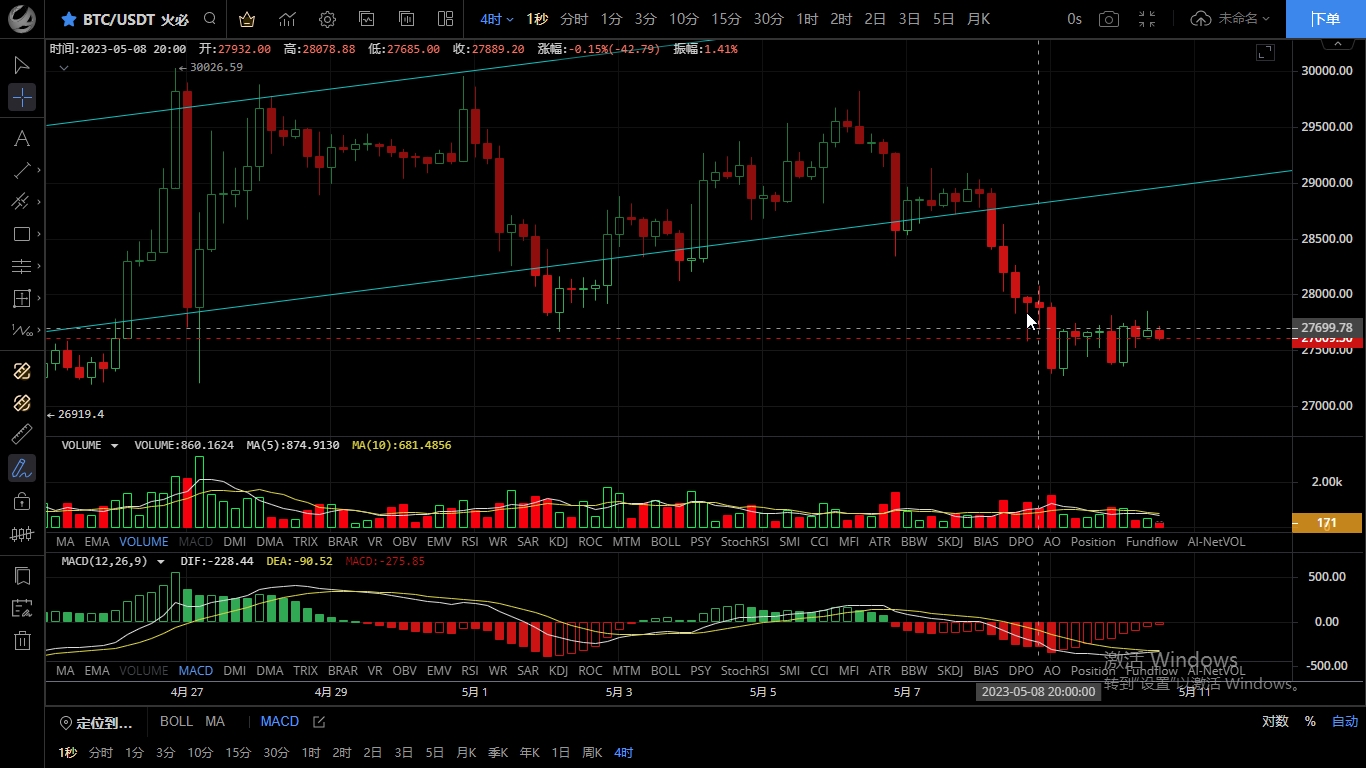Select the arrow cursor tool

pyautogui.click(x=22, y=65)
